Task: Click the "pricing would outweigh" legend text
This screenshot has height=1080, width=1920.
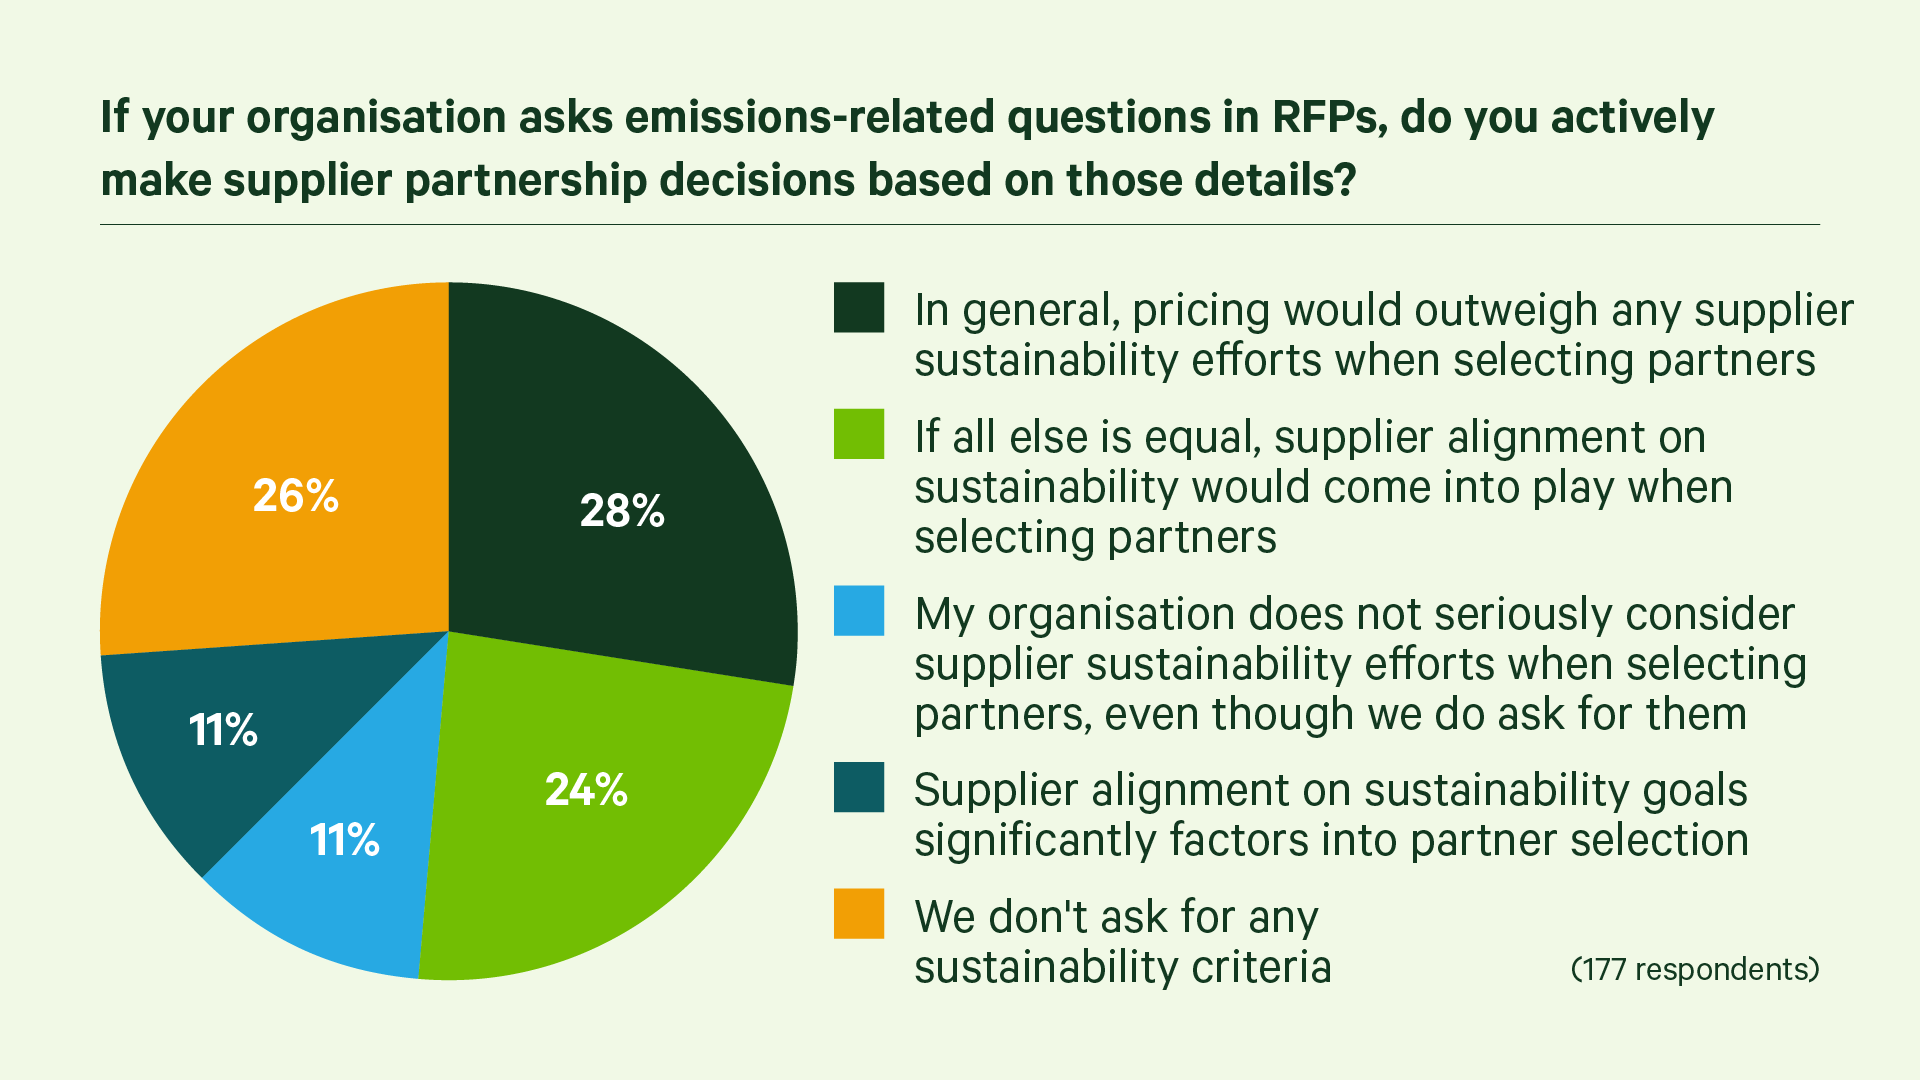Action: coord(1384,335)
